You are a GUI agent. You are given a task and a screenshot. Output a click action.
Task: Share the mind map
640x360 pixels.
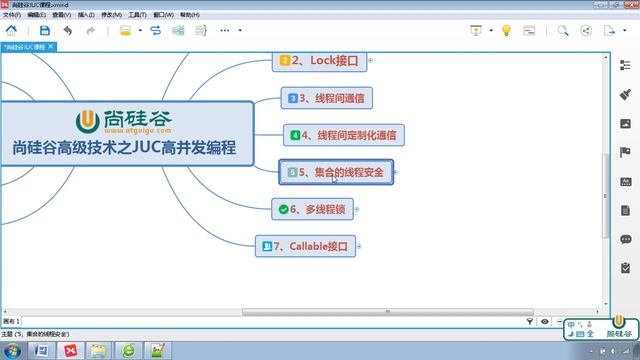[586, 30]
